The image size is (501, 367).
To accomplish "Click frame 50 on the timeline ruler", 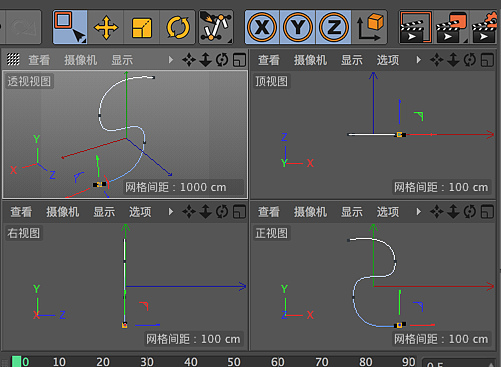I will 234,362.
